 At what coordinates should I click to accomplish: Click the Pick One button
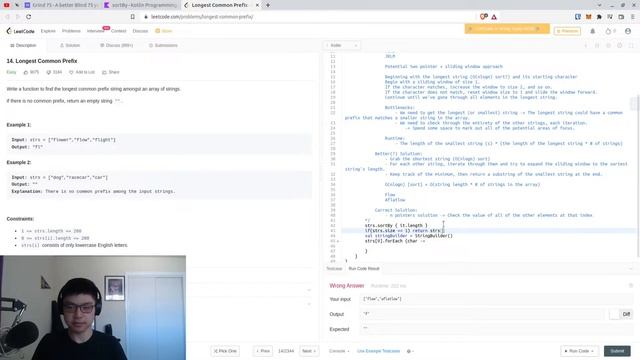(x=225, y=351)
